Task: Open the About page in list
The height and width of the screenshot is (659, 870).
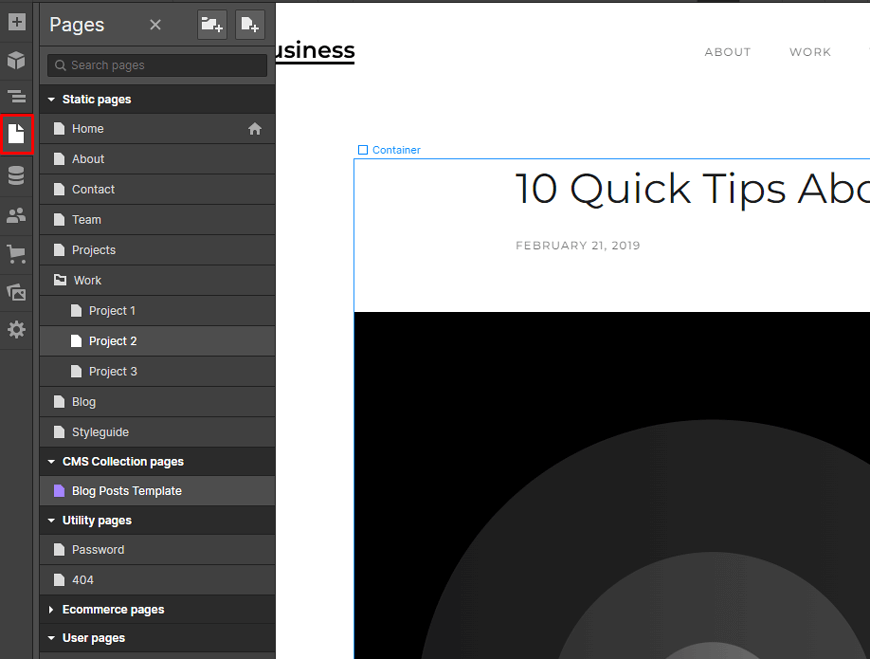Action: [x=158, y=159]
